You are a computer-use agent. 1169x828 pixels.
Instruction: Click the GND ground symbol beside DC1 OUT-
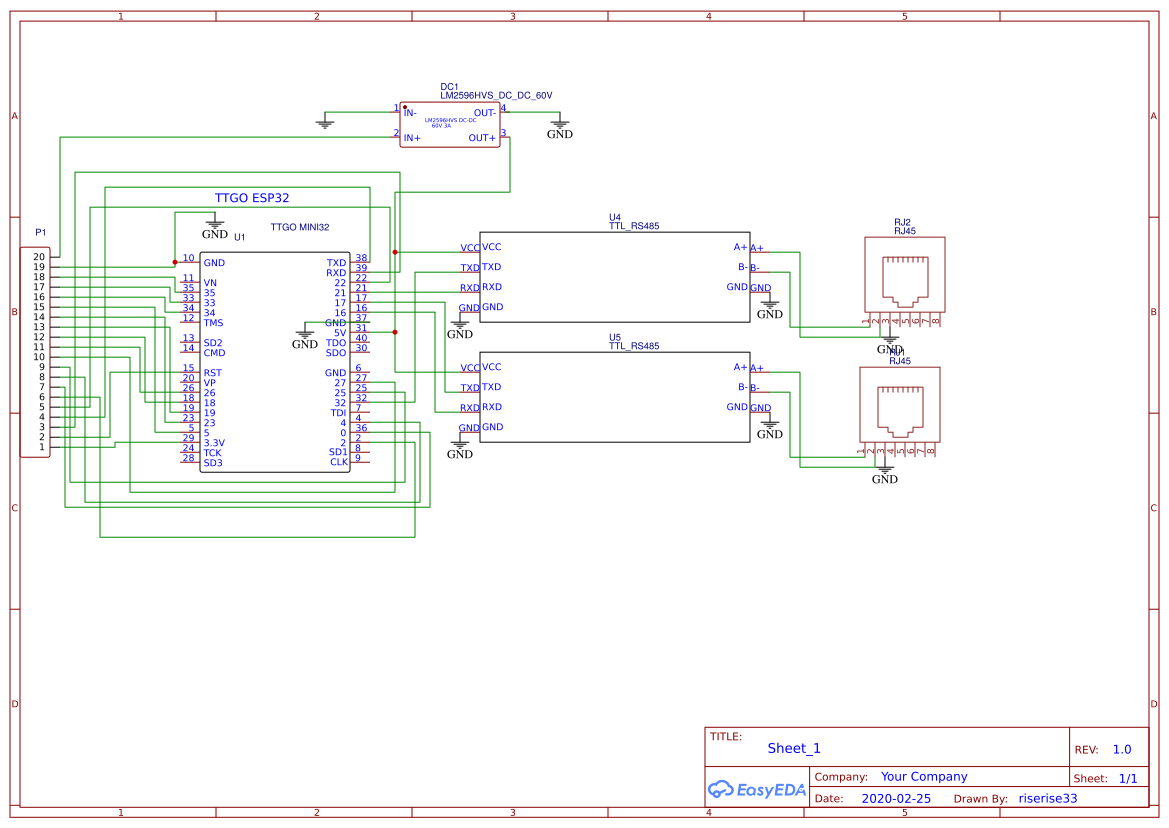click(x=559, y=123)
